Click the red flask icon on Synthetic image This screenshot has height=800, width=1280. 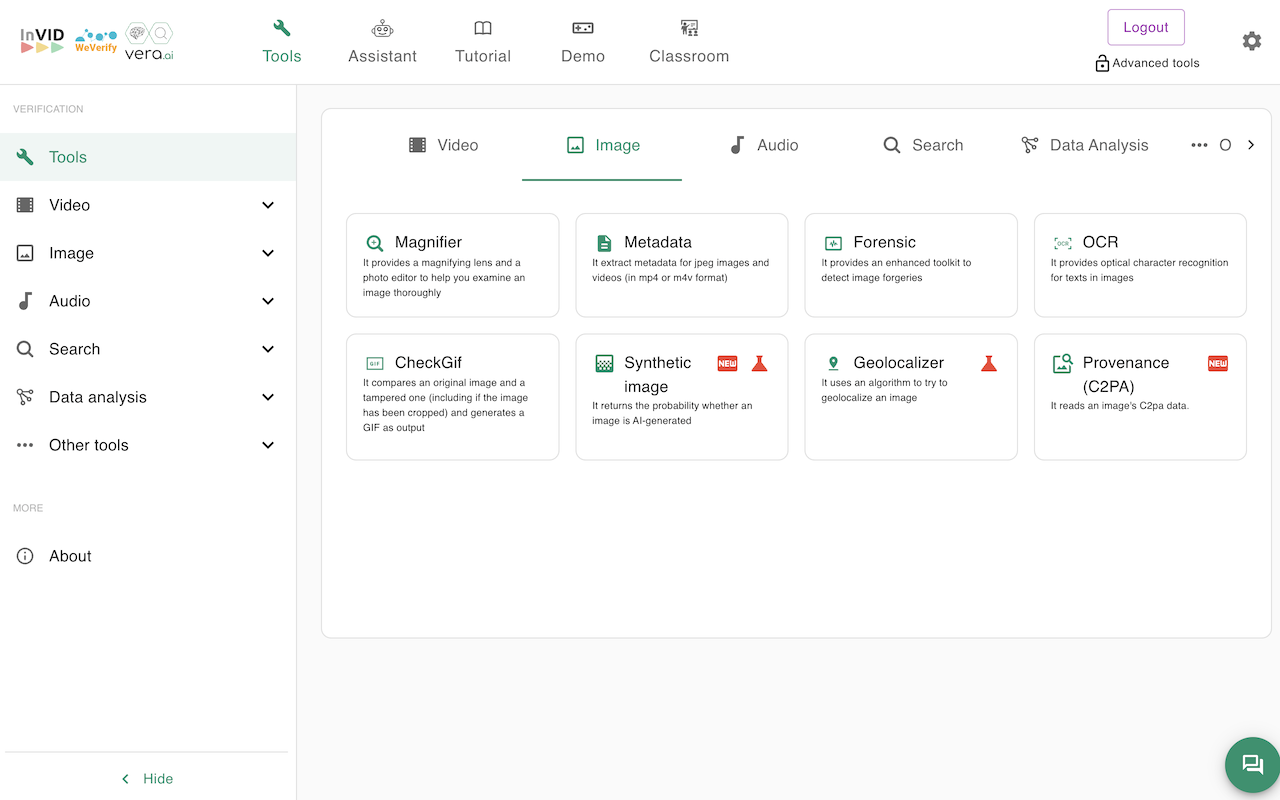(759, 363)
